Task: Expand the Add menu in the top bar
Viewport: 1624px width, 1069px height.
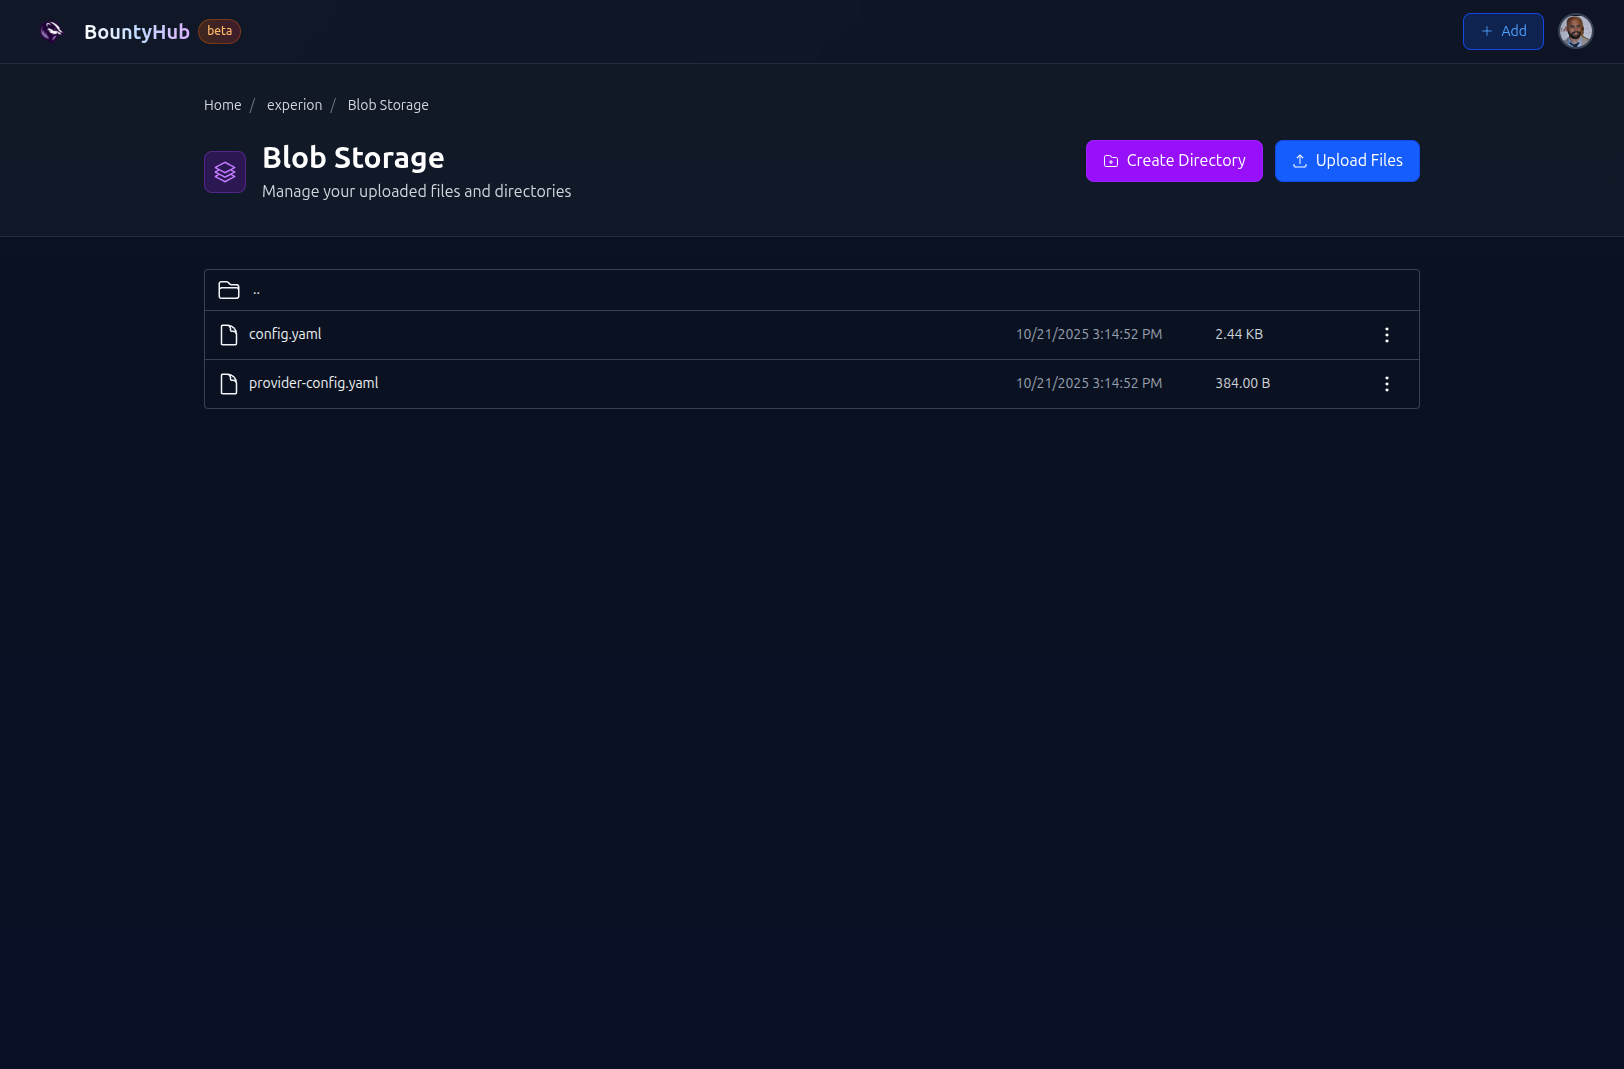Action: pos(1503,31)
